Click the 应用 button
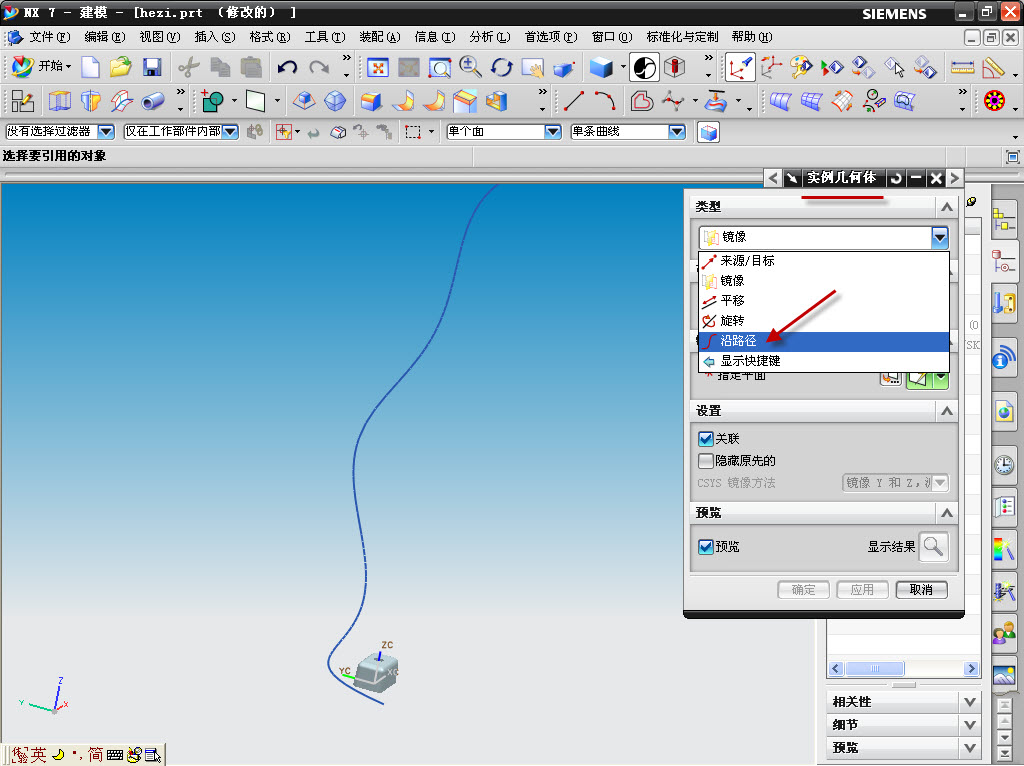The width and height of the screenshot is (1024, 766). click(862, 590)
